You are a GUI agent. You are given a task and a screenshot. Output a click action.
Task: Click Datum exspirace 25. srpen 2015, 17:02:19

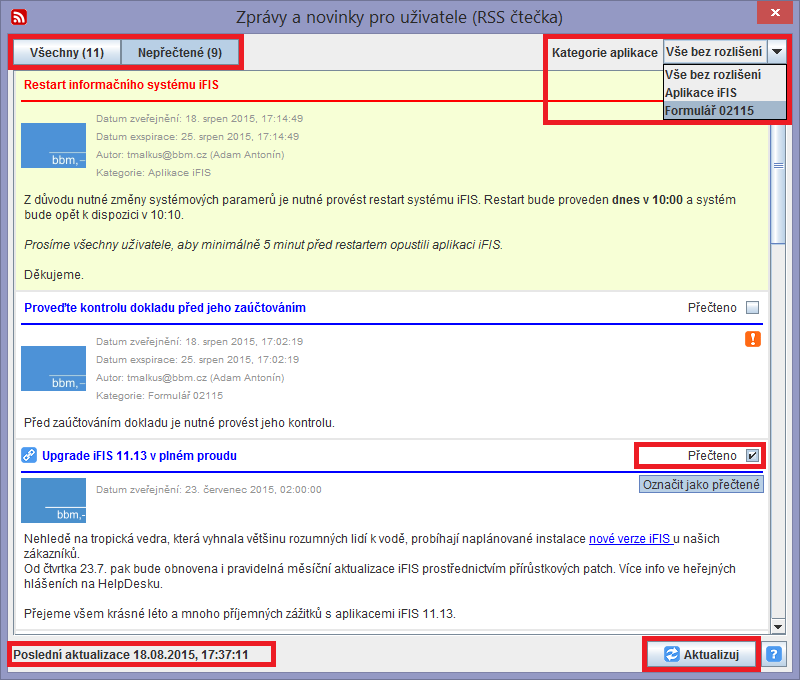click(197, 360)
